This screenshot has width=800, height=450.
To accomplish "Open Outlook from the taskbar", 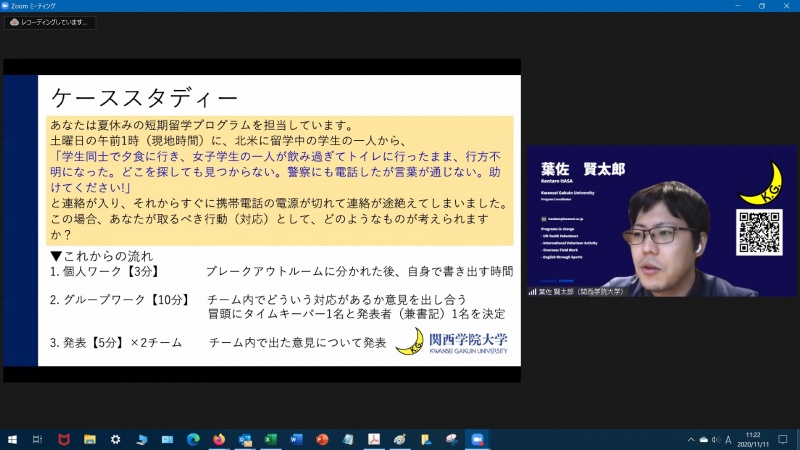I will click(x=245, y=439).
